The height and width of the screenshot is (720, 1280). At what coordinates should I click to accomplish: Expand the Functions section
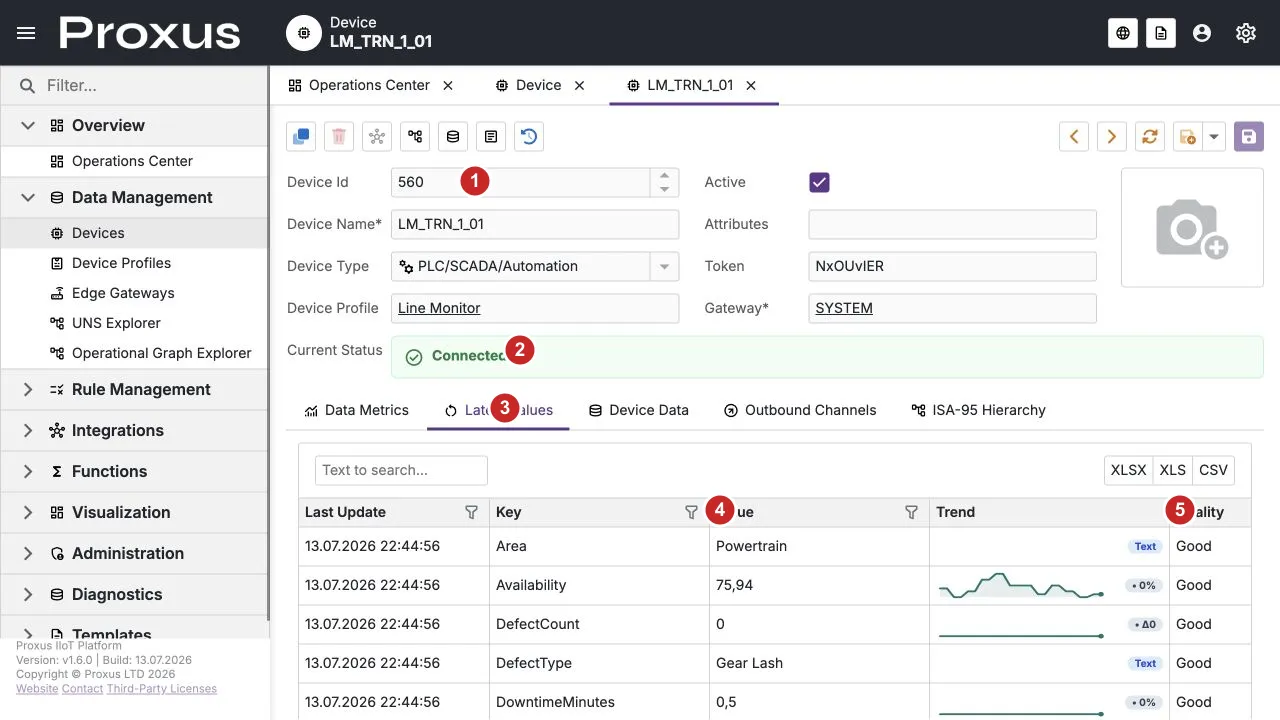click(x=28, y=471)
